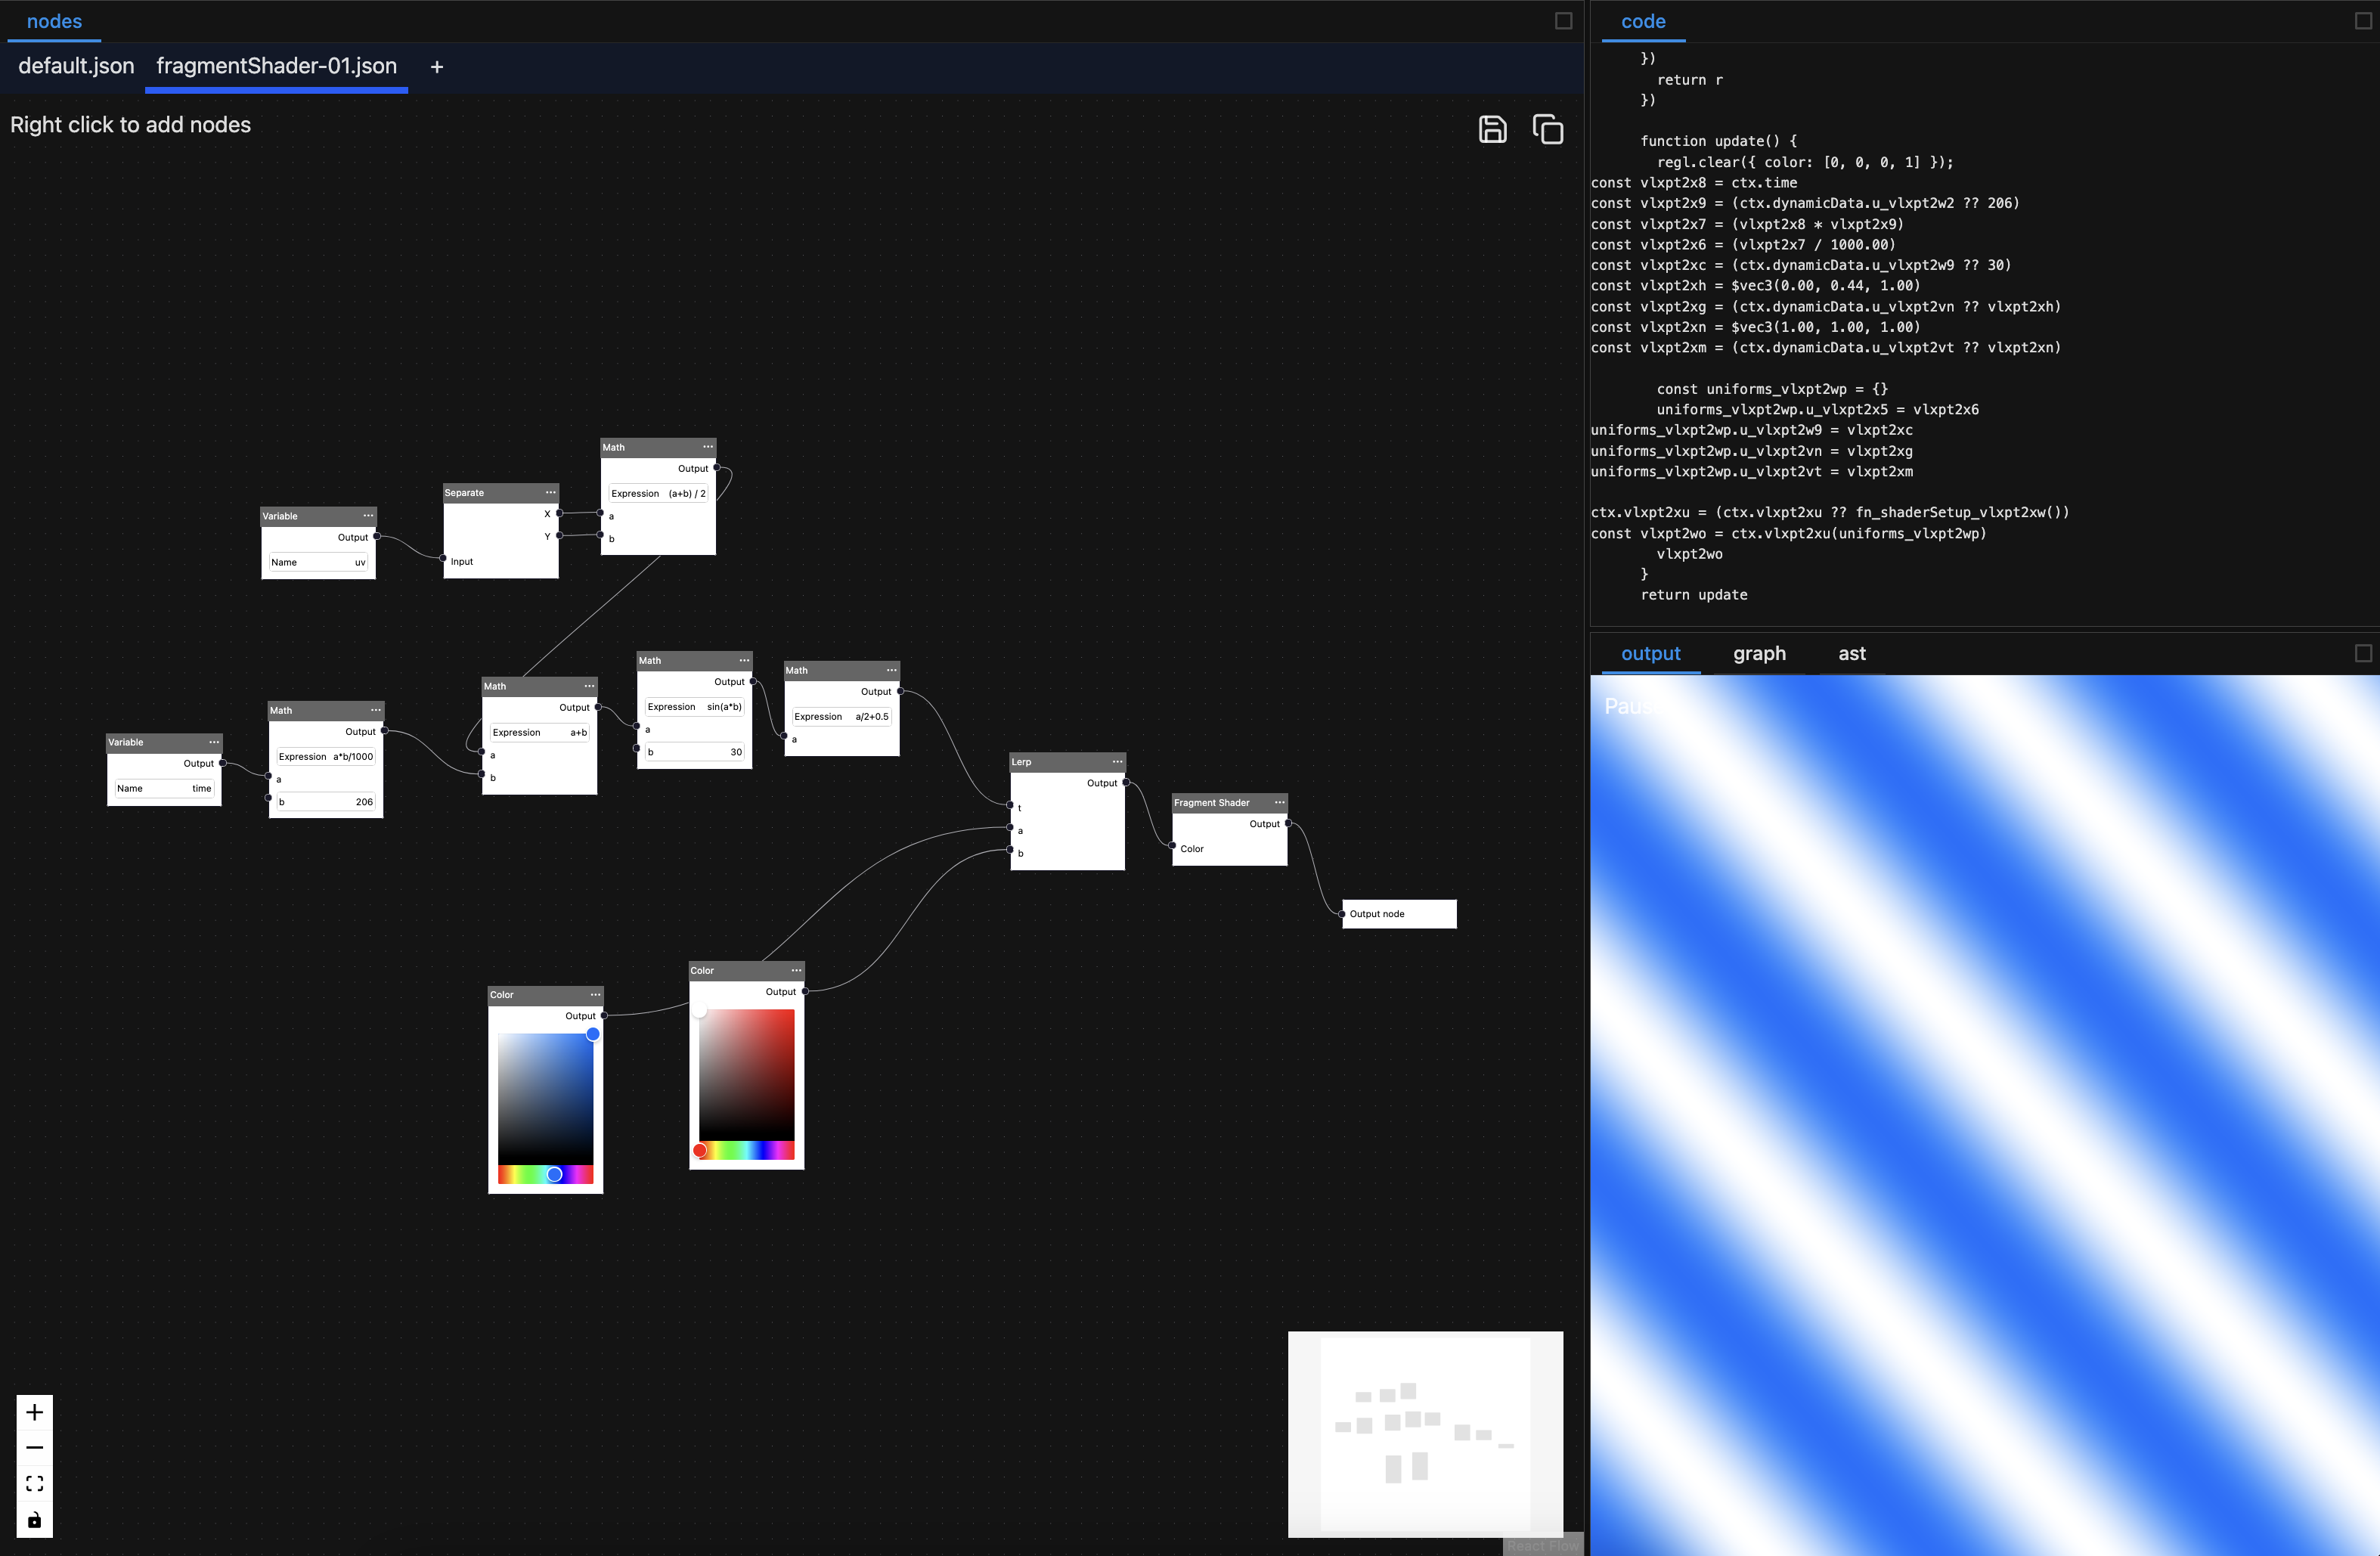Switch to the graph tab

point(1759,653)
